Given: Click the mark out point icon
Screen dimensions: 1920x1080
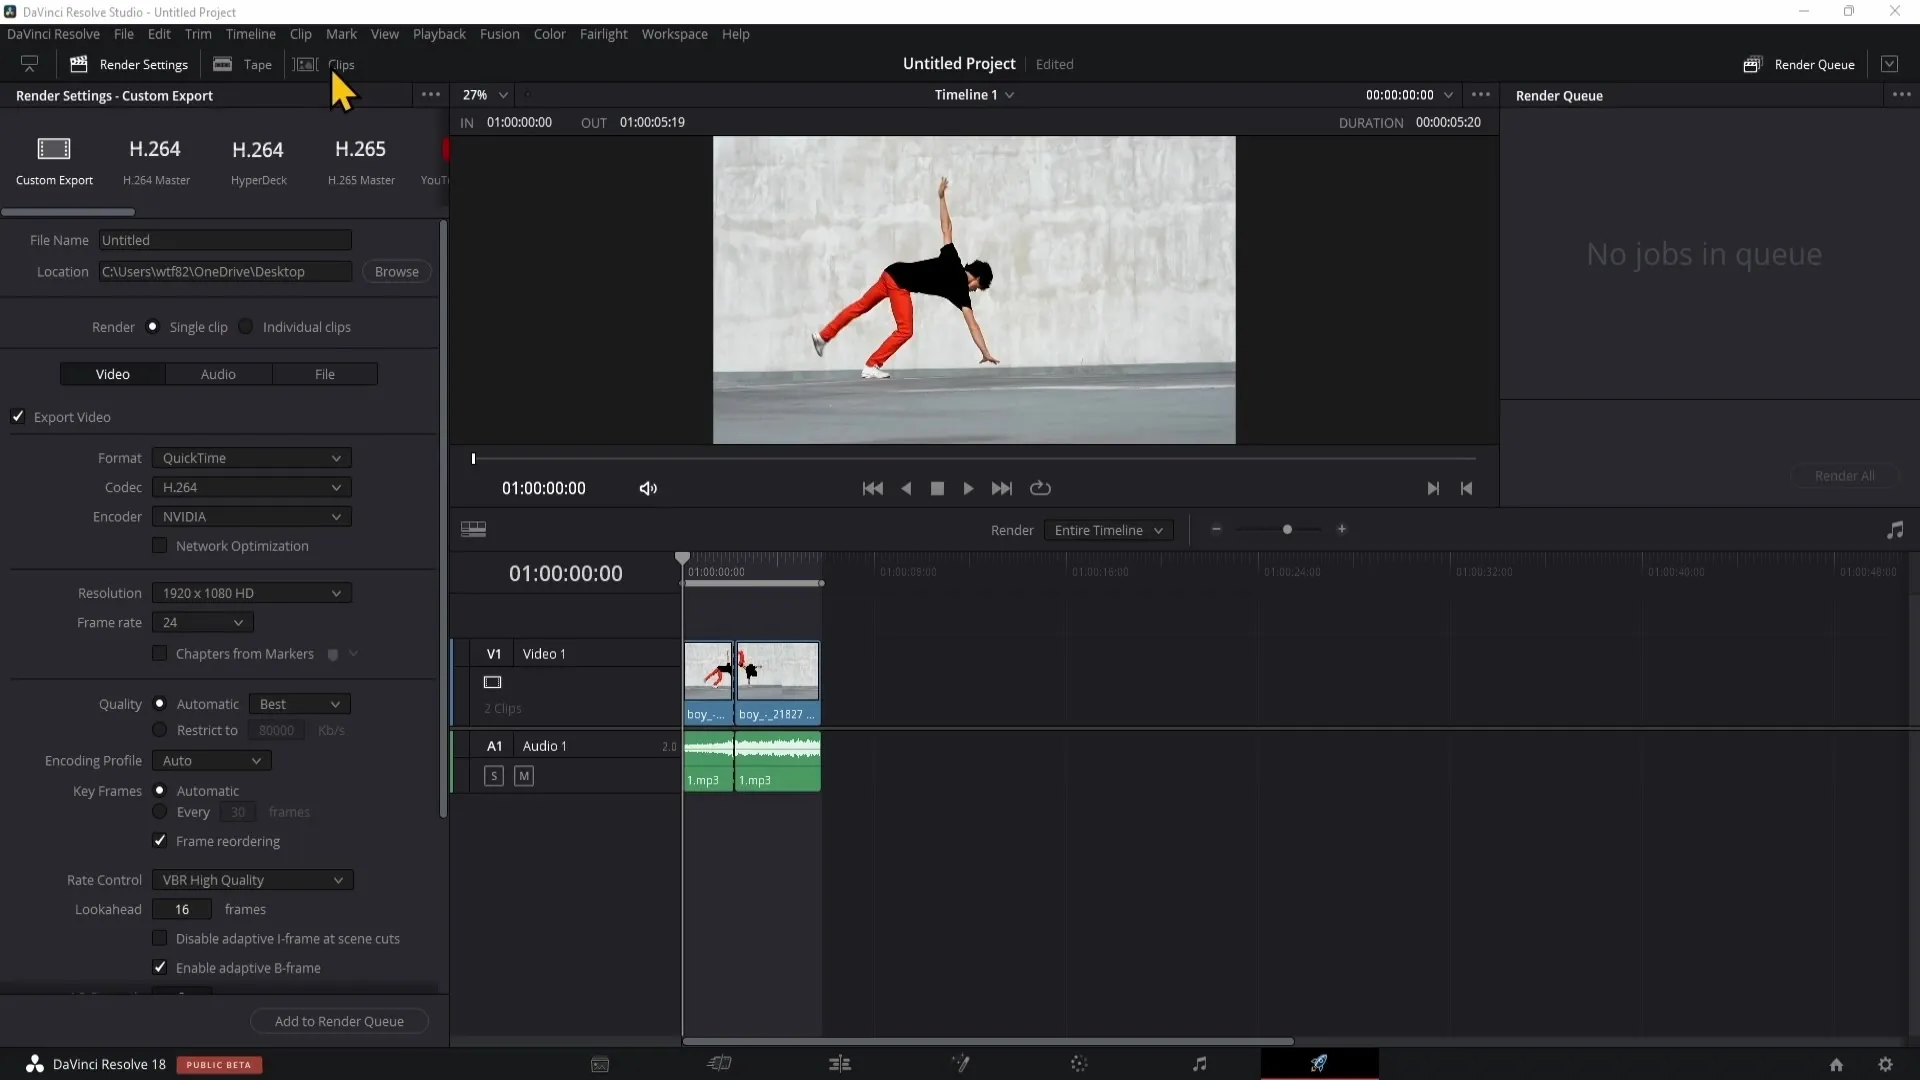Looking at the screenshot, I should 1466,488.
